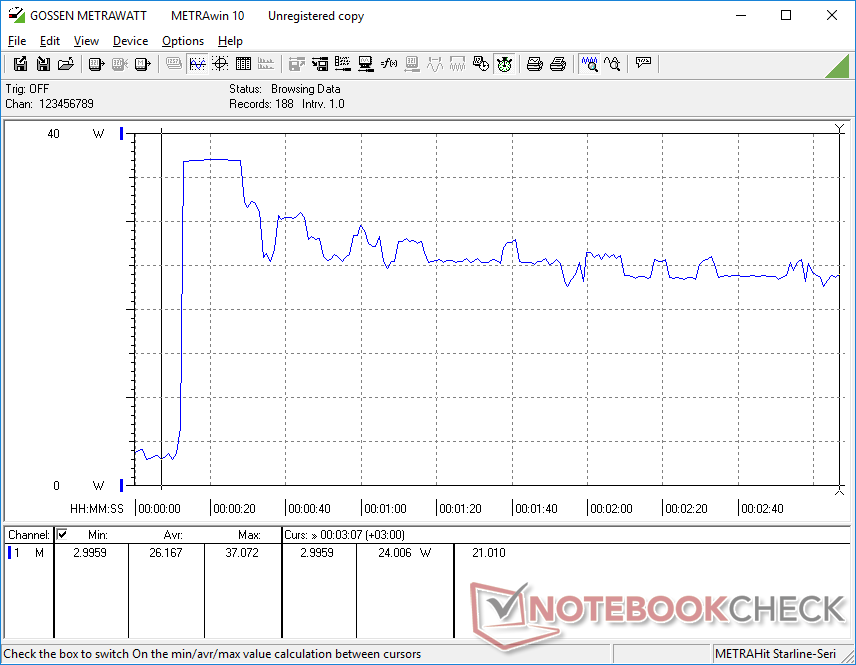Select the blue channel 1 color indicator
This screenshot has height=665, width=856.
(x=9, y=553)
